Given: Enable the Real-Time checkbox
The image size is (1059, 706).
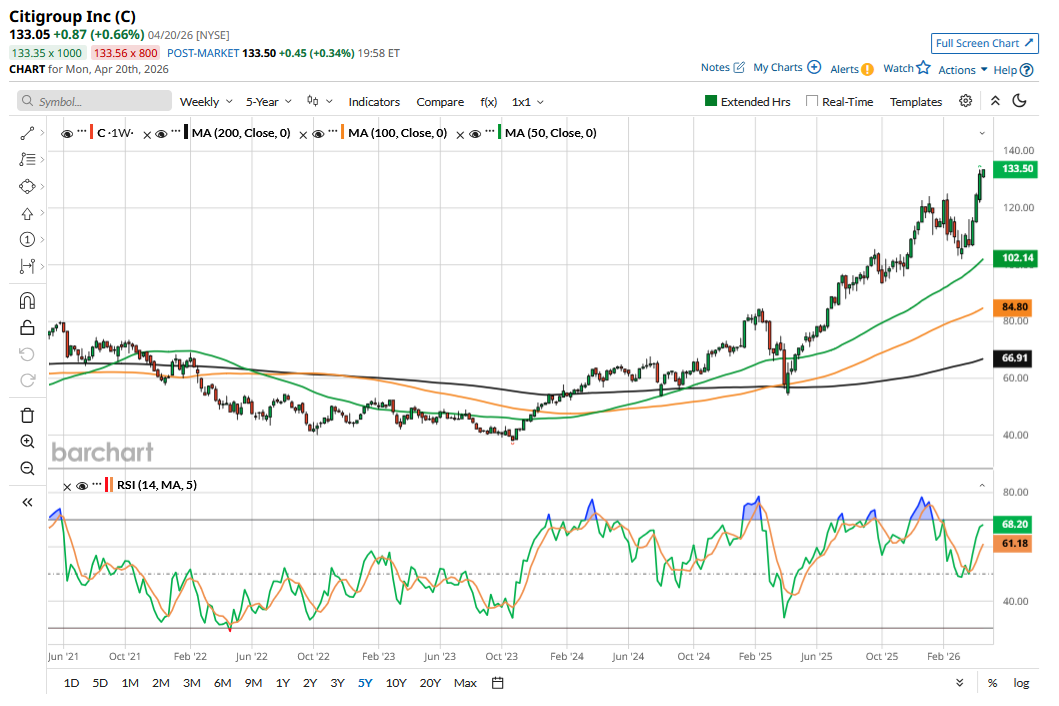Looking at the screenshot, I should pos(812,102).
